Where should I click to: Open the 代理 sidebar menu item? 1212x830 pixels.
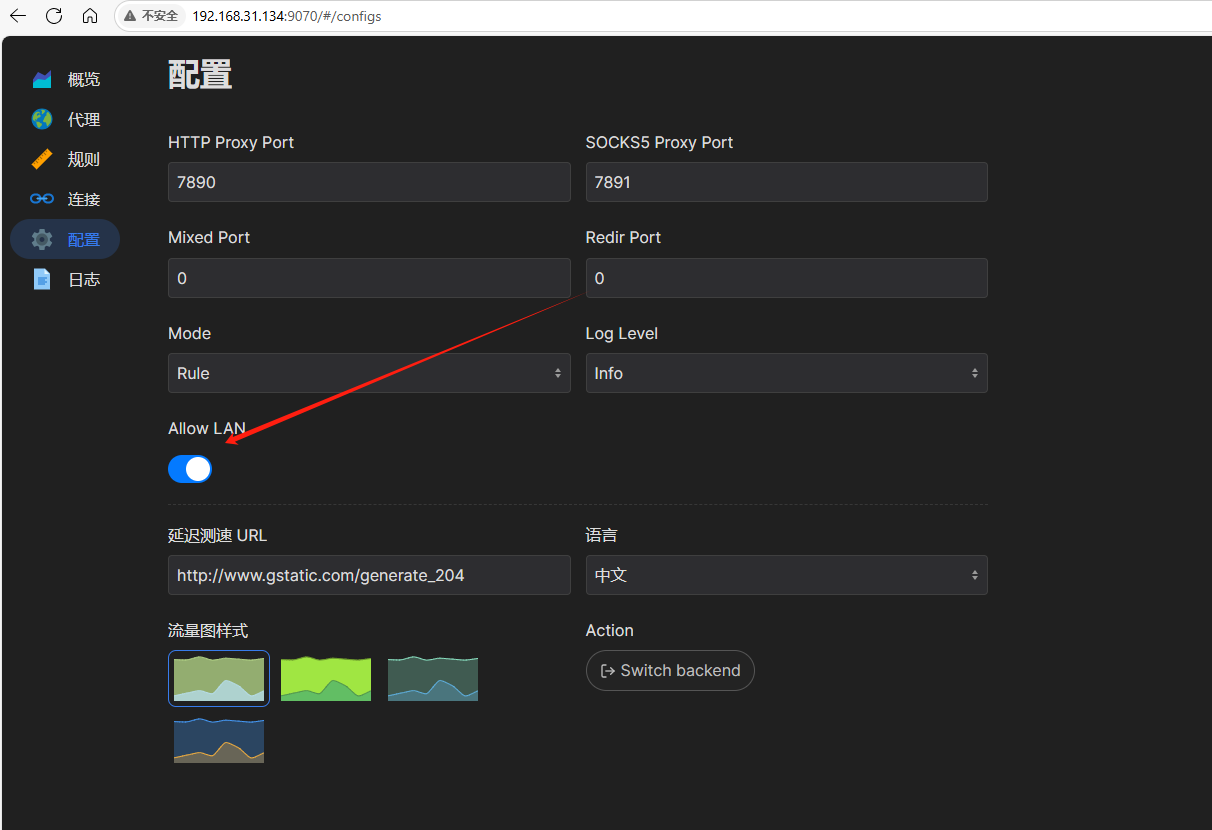click(x=84, y=120)
